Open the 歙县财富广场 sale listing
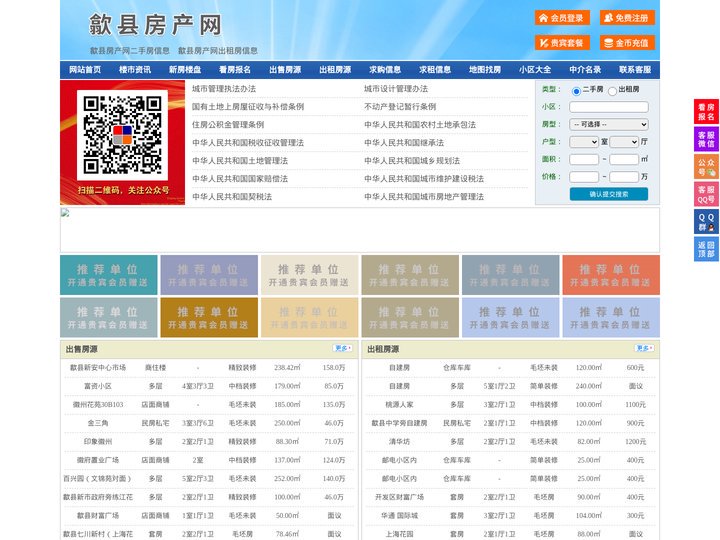 pos(98,516)
